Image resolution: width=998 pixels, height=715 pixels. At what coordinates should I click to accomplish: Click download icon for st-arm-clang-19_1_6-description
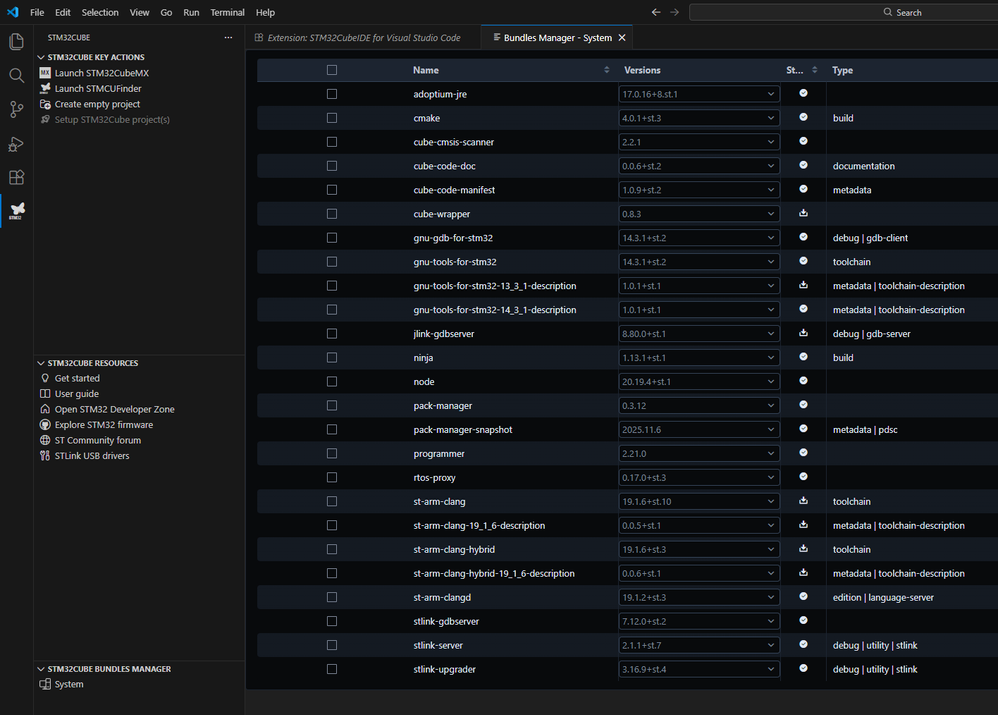click(x=803, y=525)
